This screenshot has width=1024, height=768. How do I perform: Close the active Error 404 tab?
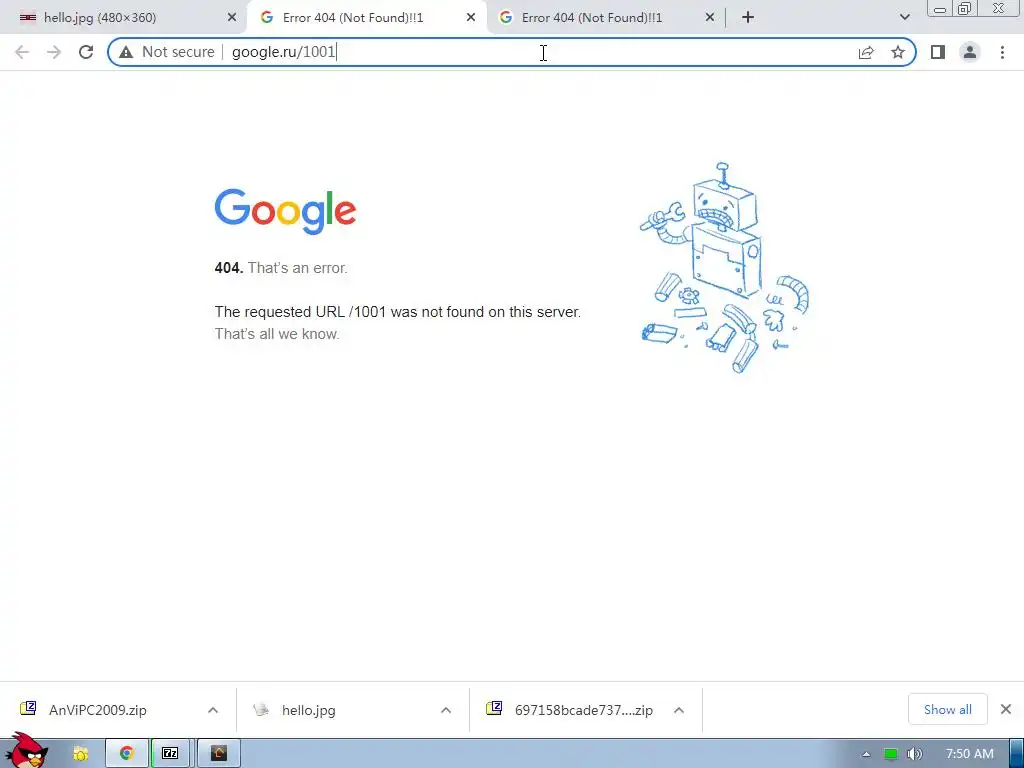[471, 18]
